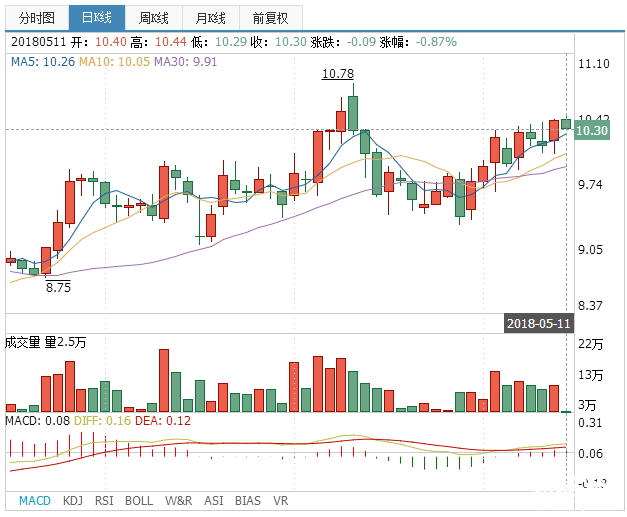
Task: Select the MACD indicator
Action: [35, 501]
